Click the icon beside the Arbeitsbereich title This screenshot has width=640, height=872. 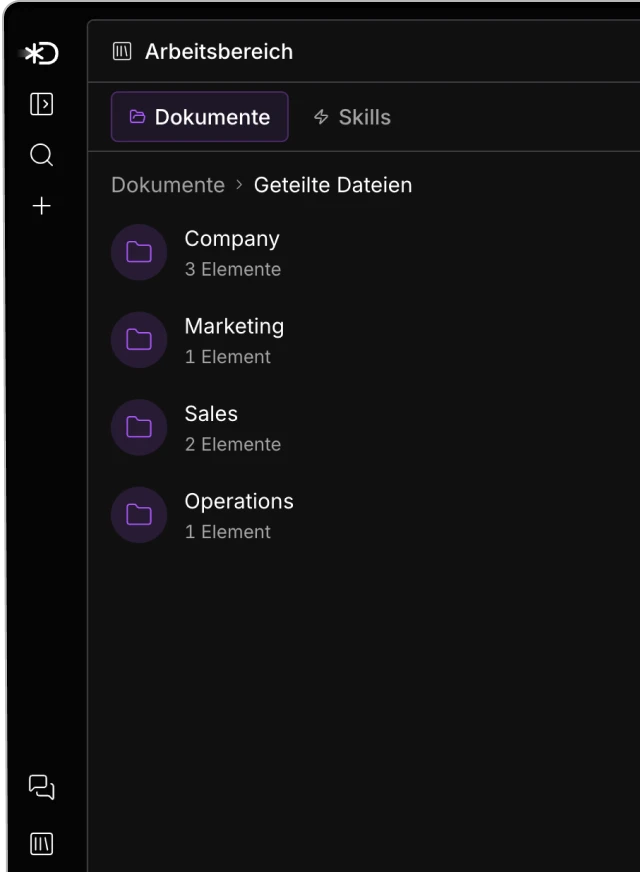(122, 51)
